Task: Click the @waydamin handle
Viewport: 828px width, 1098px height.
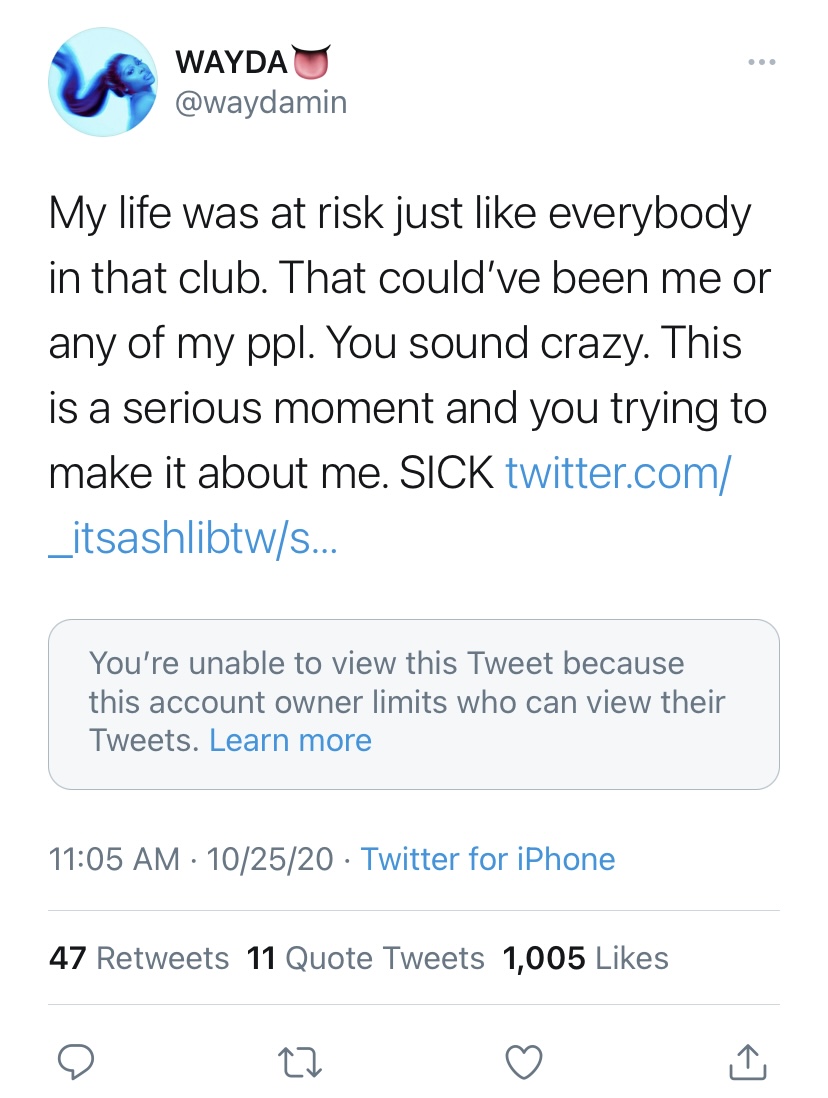Action: 260,102
